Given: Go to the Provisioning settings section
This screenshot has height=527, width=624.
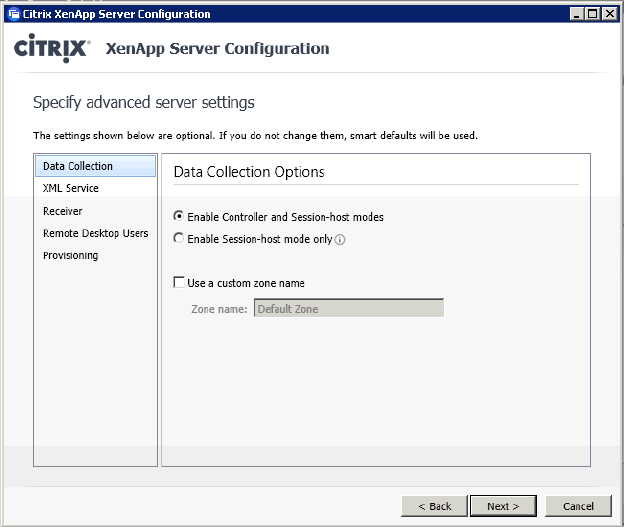Looking at the screenshot, I should tap(70, 255).
